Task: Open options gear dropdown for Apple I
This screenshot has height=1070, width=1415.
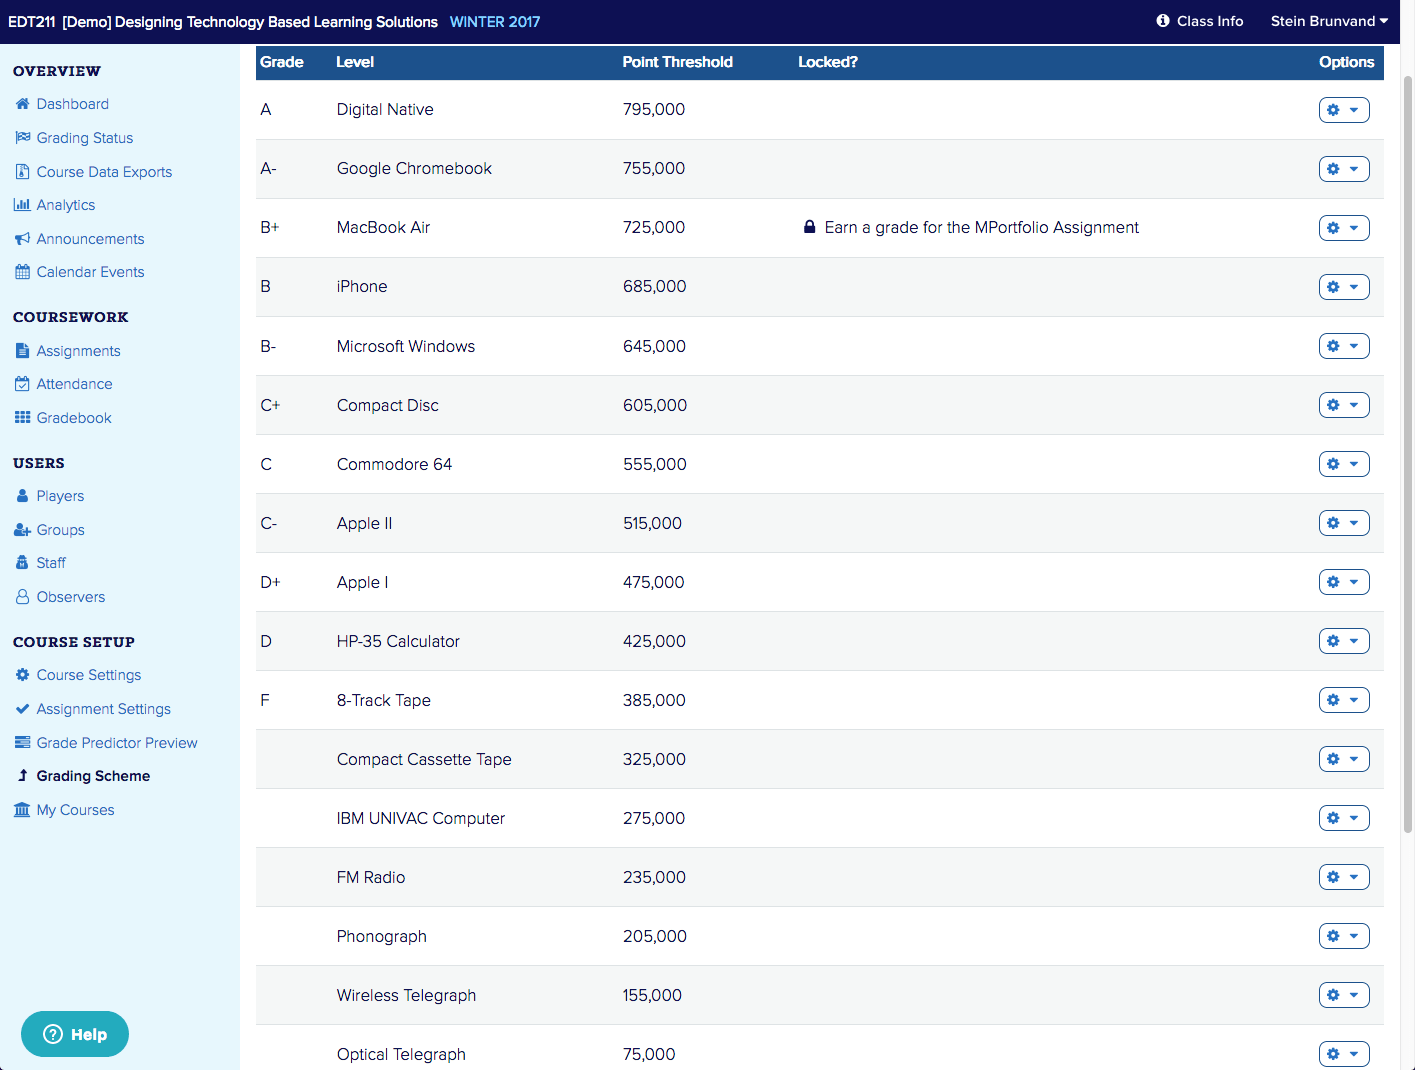Action: (x=1344, y=582)
